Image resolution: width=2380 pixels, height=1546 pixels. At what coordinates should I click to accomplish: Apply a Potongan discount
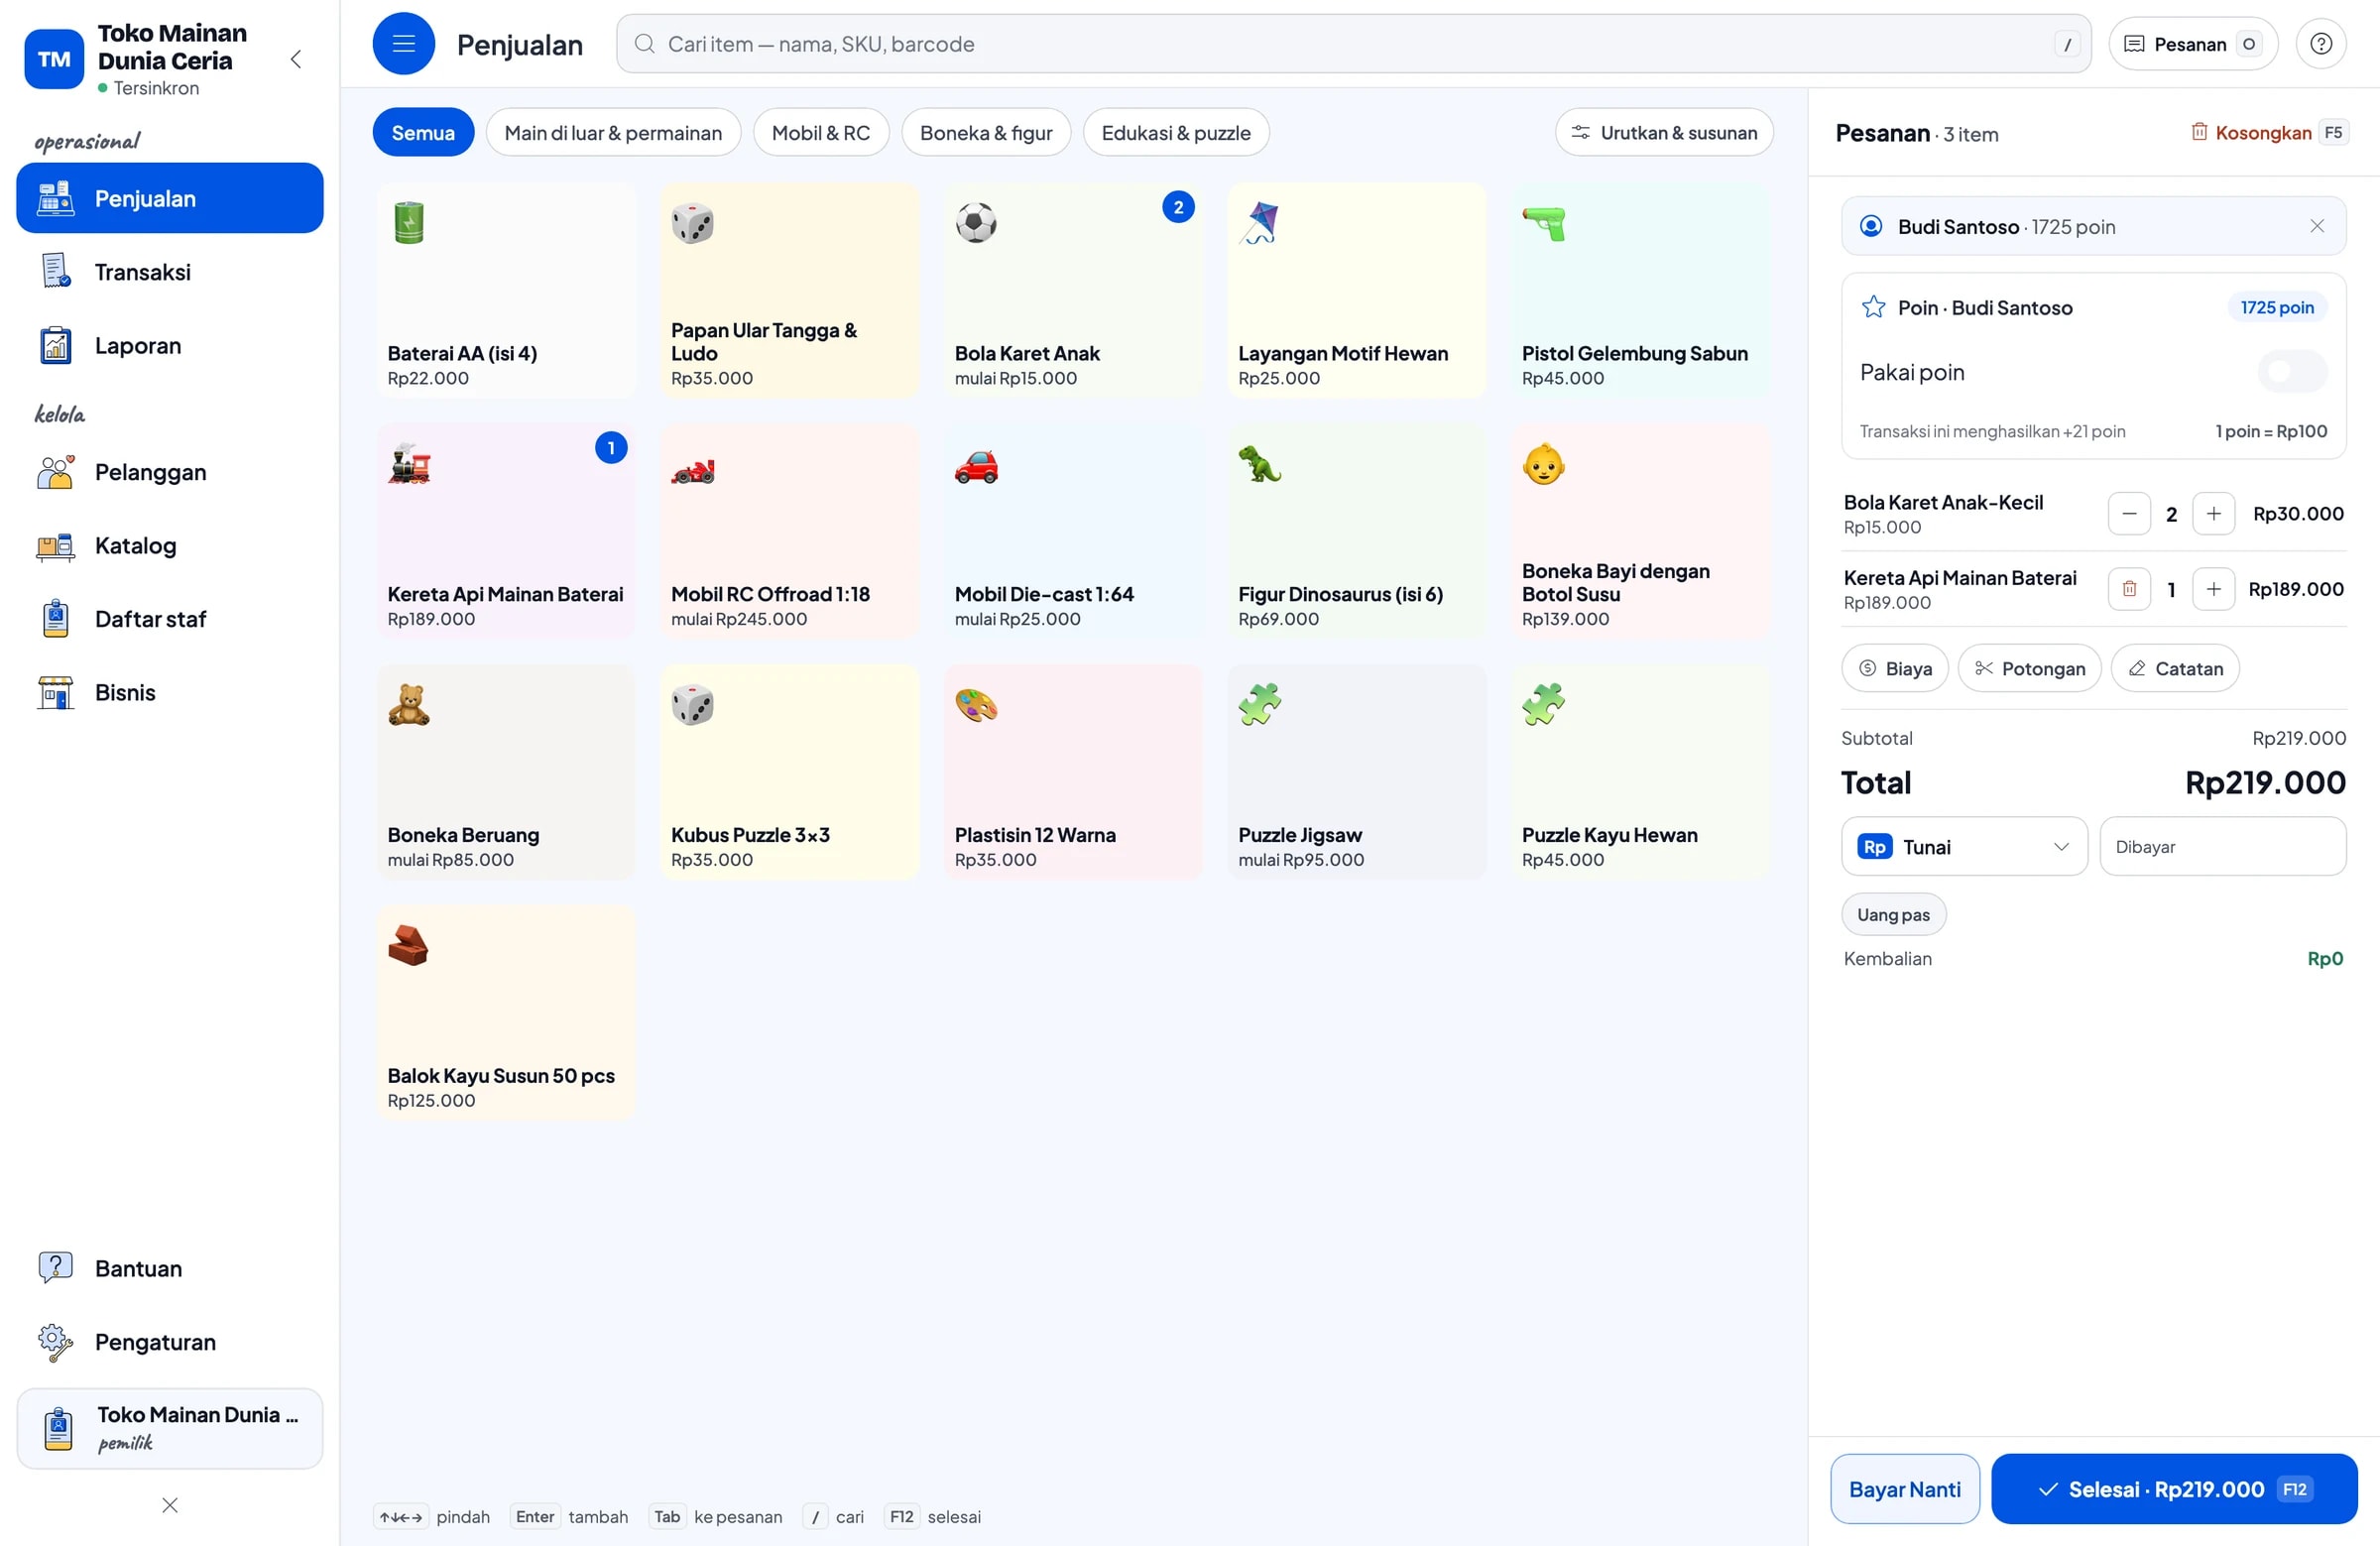(x=2029, y=668)
